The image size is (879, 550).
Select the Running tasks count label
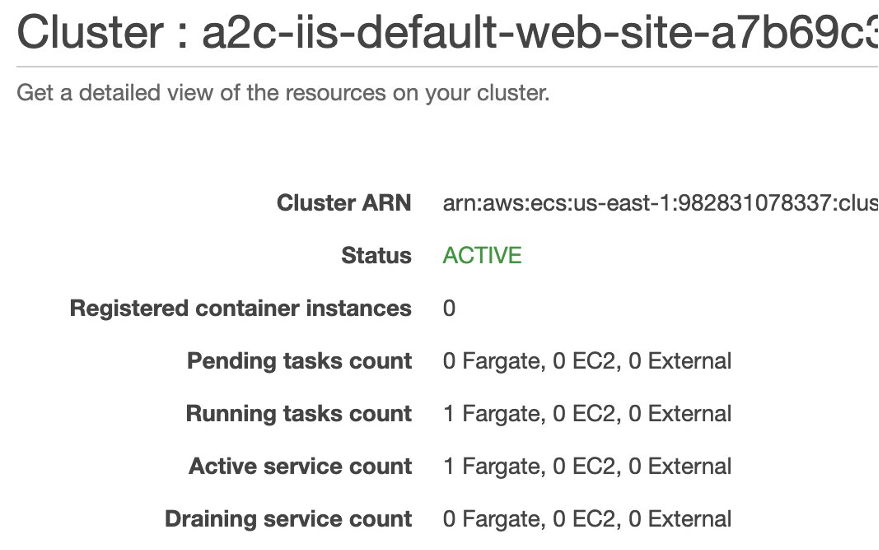(x=299, y=414)
